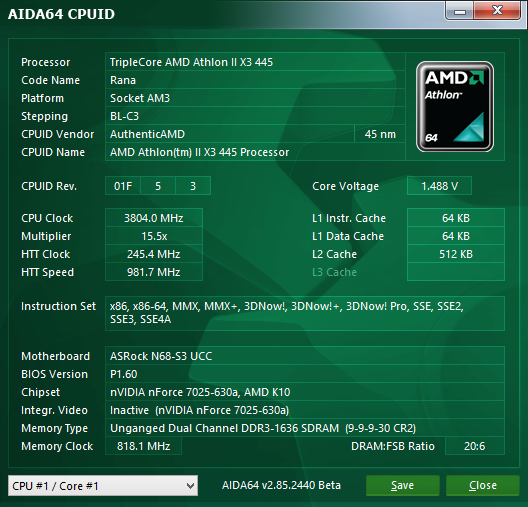Click the HTT Speed 981.7 MHz value
Image resolution: width=528 pixels, height=507 pixels.
(x=154, y=272)
